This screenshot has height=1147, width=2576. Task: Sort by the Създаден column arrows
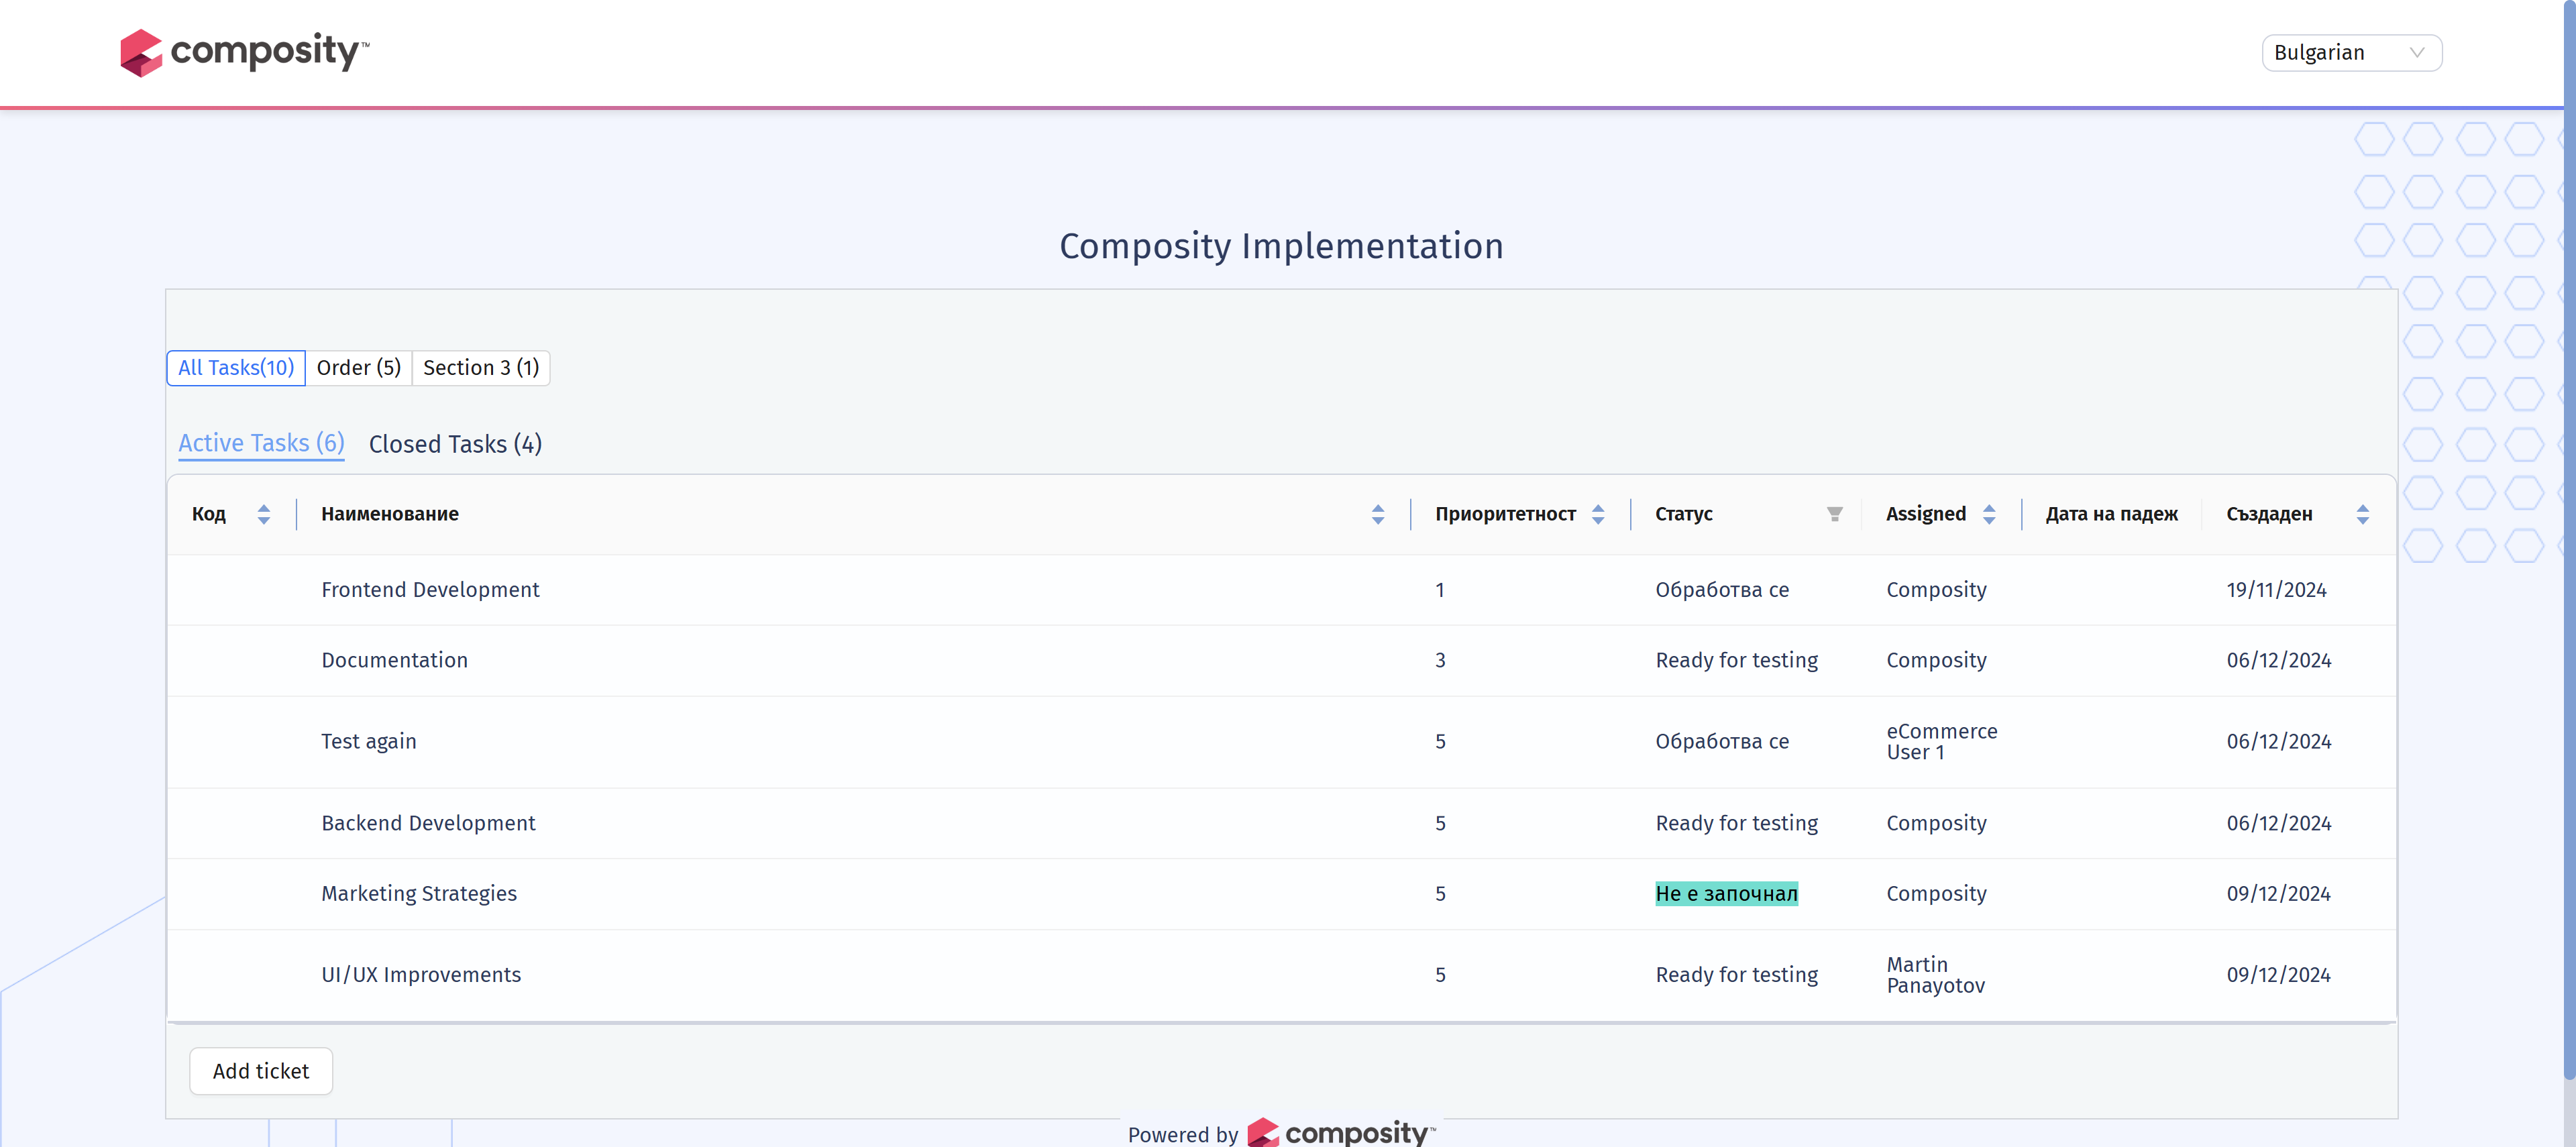pos(2363,514)
